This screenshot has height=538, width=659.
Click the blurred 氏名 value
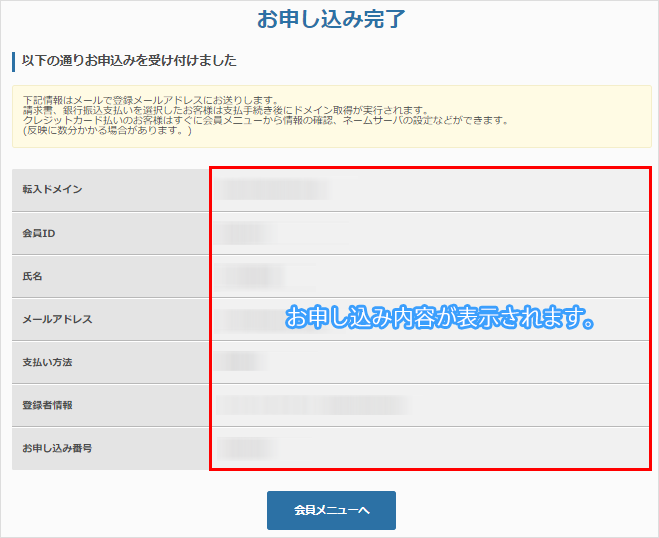pyautogui.click(x=252, y=274)
